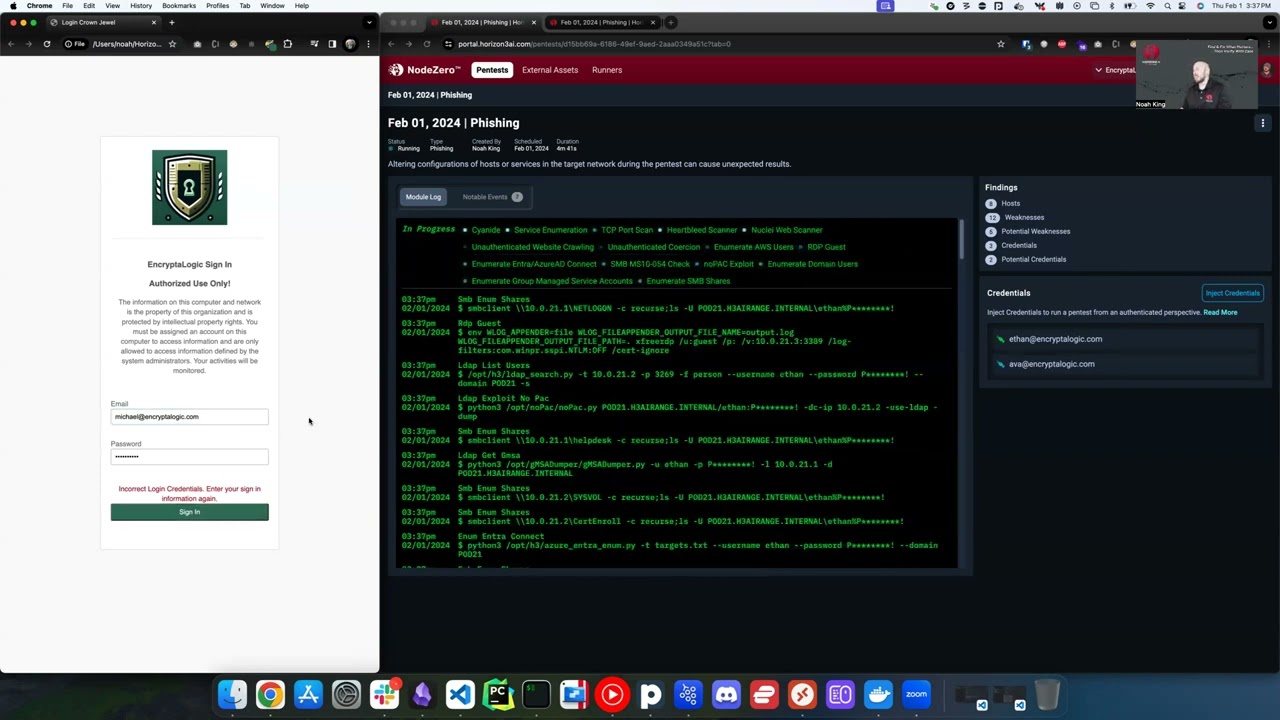Screen dimensions: 1280x720
Task: Reload the Login Crown Jewel page
Action: pos(46,44)
